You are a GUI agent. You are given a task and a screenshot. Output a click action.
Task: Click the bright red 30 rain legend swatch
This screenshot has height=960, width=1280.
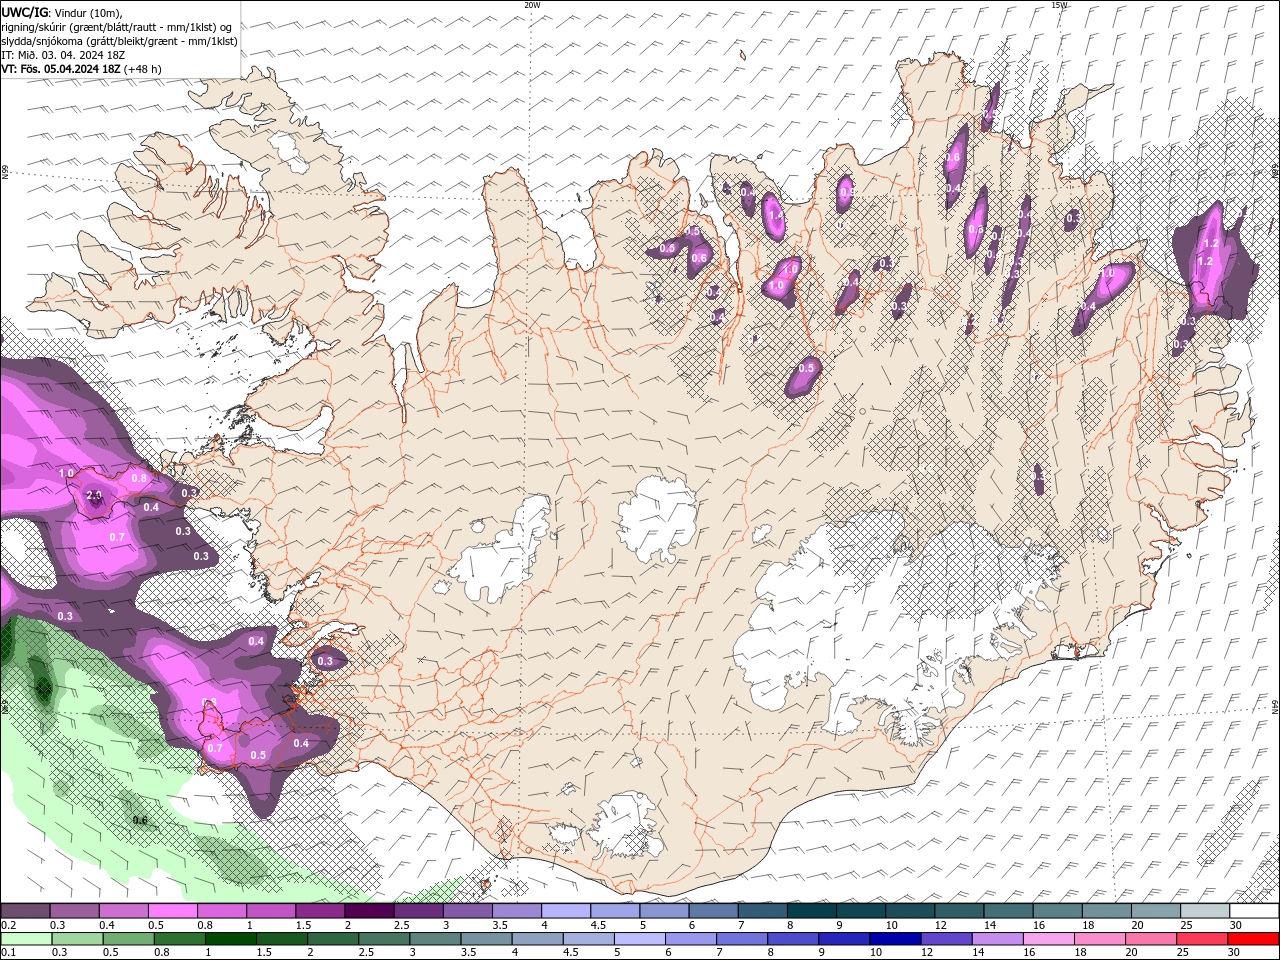tap(1252, 939)
